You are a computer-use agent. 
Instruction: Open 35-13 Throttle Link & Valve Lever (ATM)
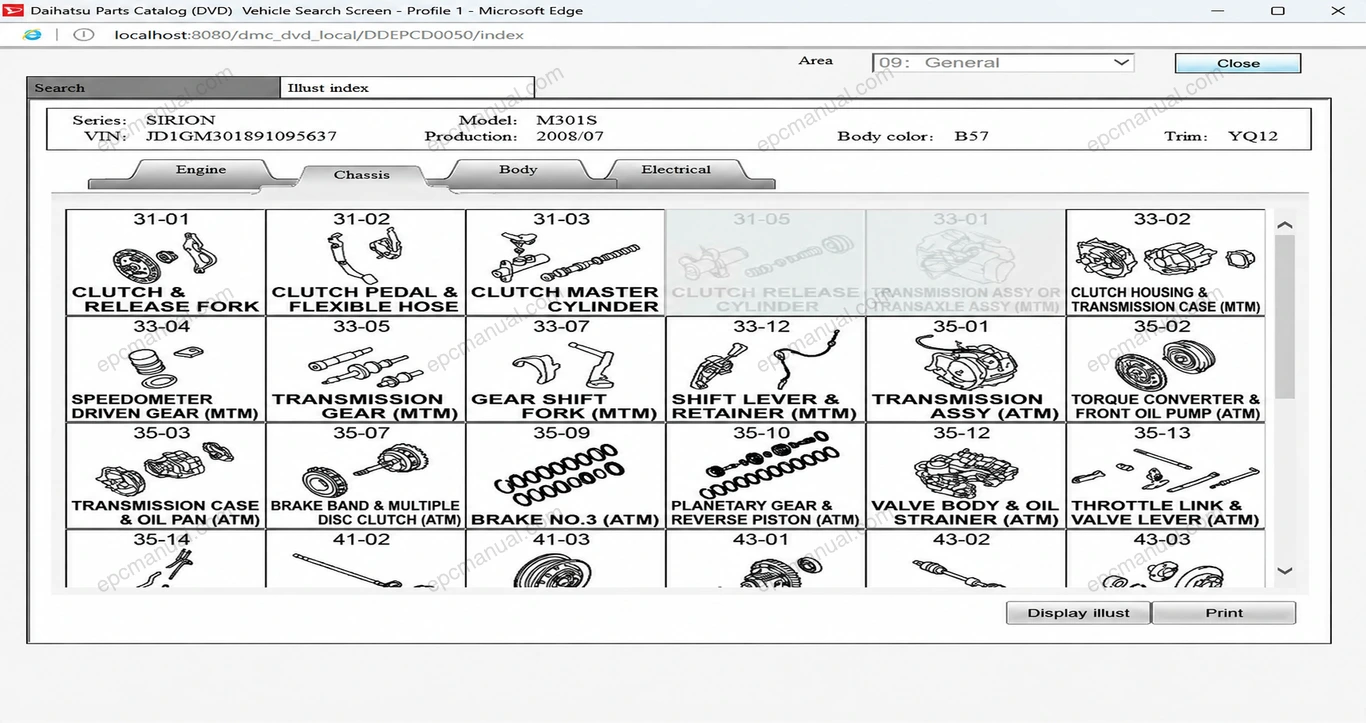[x=1166, y=476]
